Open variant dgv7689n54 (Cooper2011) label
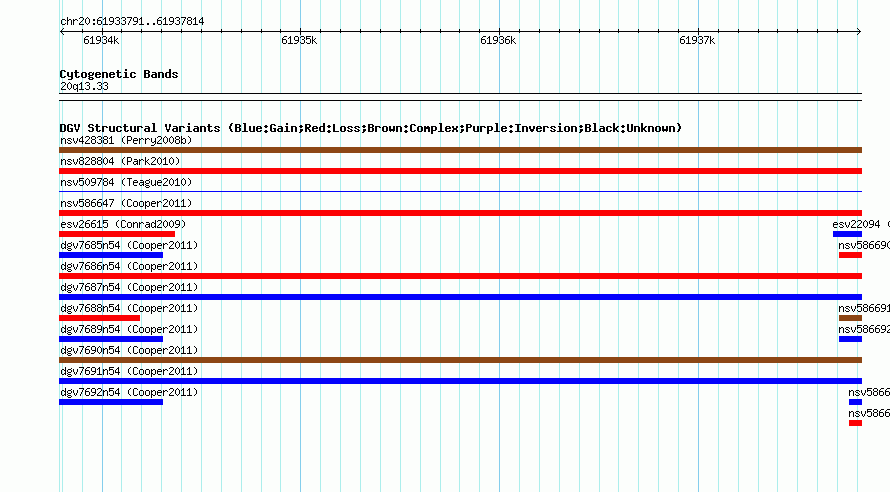The image size is (890, 492). [129, 329]
